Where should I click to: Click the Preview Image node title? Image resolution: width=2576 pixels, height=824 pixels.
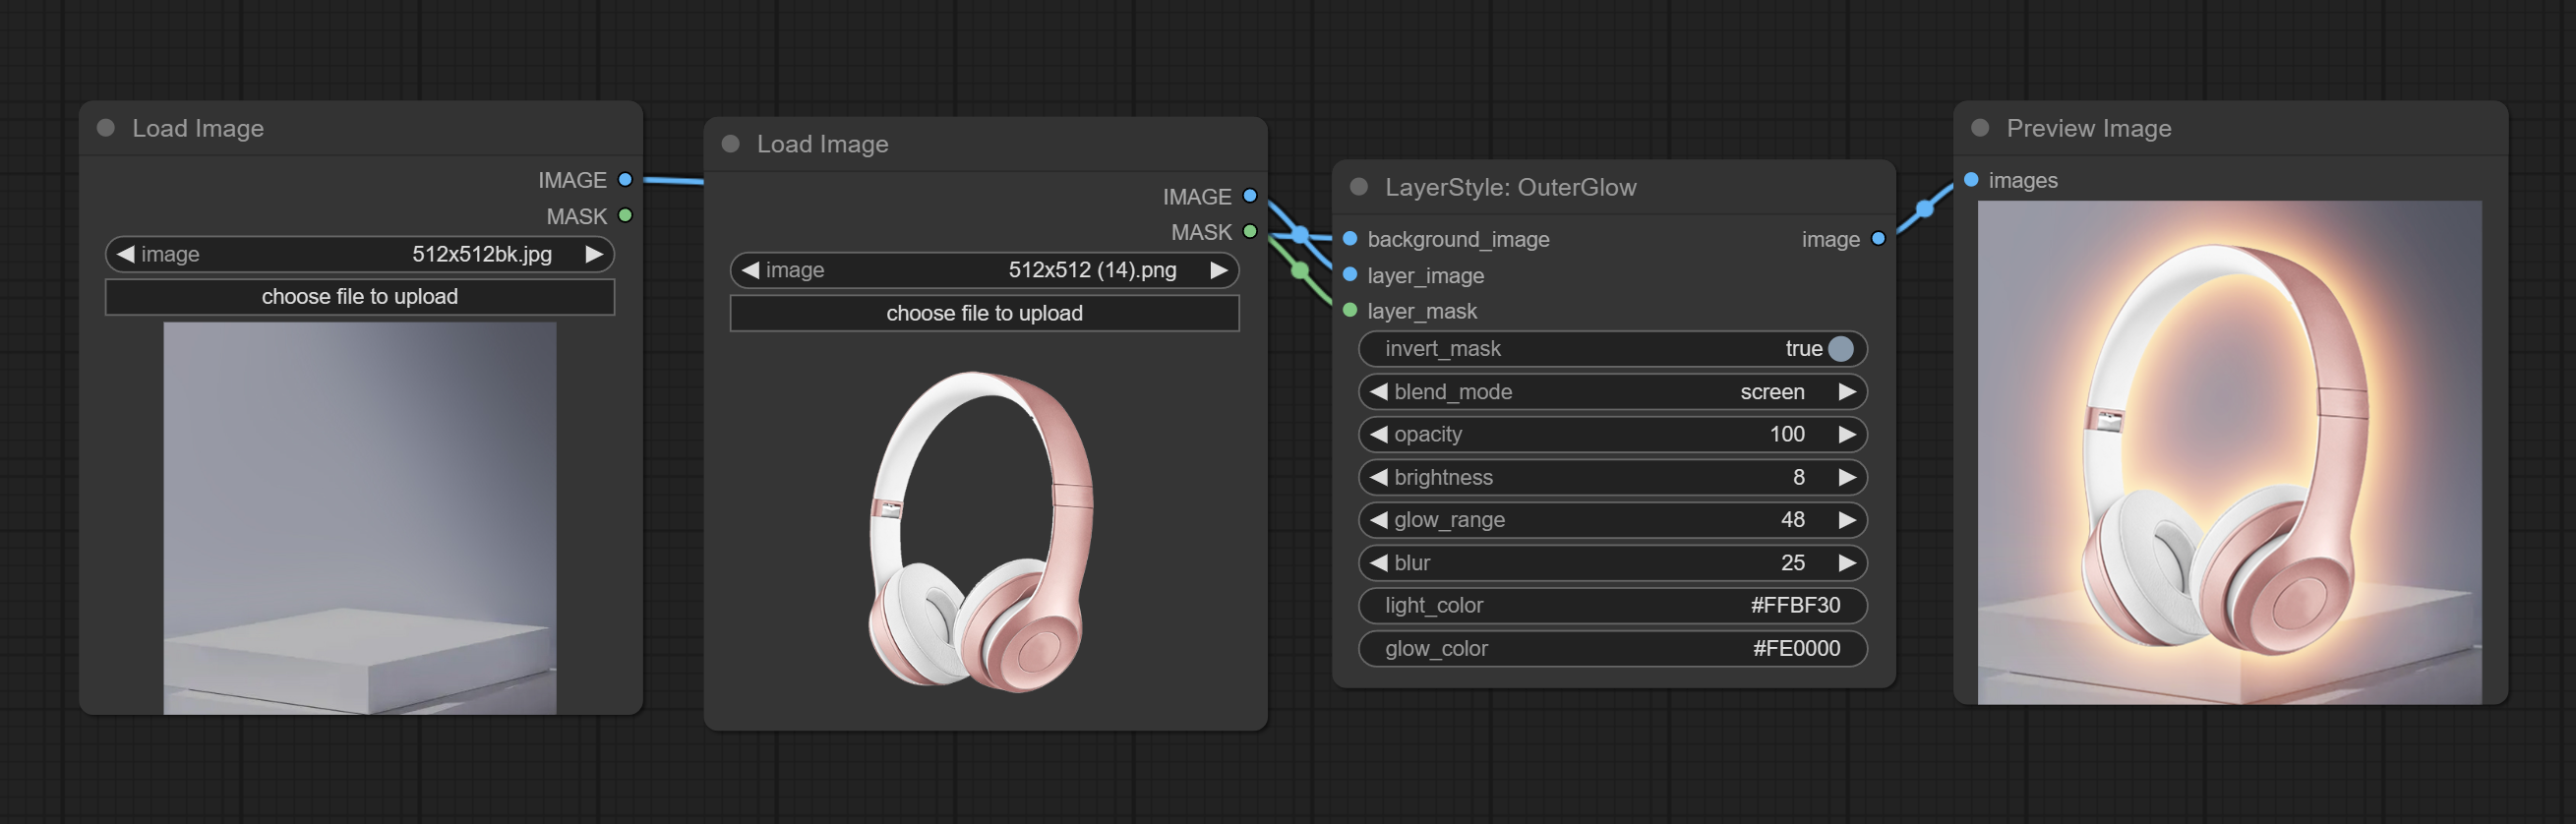2088,128
